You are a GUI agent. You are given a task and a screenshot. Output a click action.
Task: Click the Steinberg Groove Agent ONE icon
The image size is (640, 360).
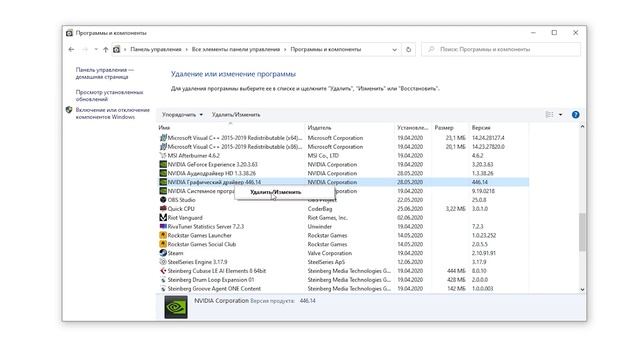[163, 289]
